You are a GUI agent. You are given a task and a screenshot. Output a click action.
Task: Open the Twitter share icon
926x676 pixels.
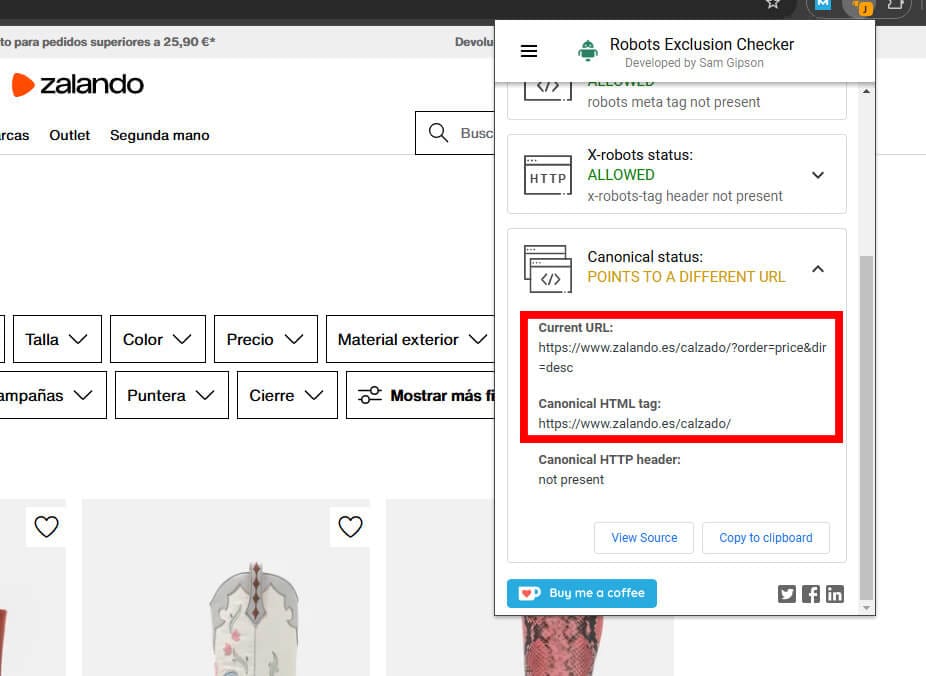[x=787, y=593]
